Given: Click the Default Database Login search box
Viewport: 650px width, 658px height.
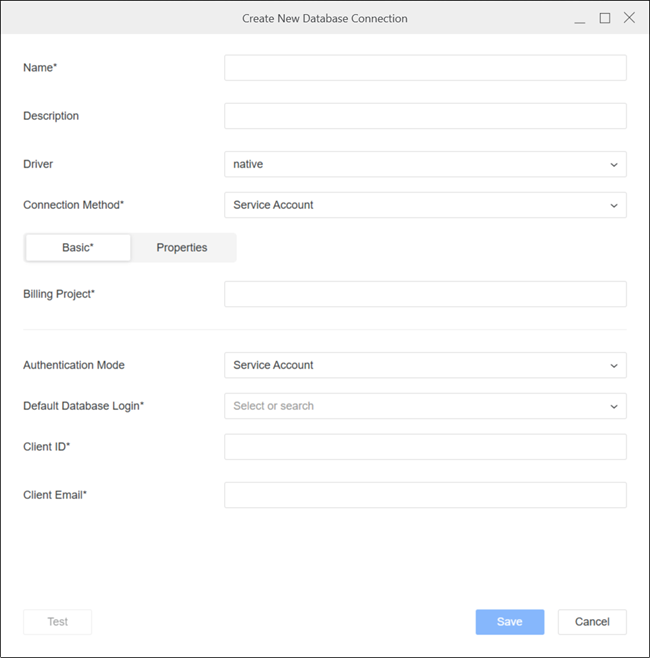Looking at the screenshot, I should 410,406.
